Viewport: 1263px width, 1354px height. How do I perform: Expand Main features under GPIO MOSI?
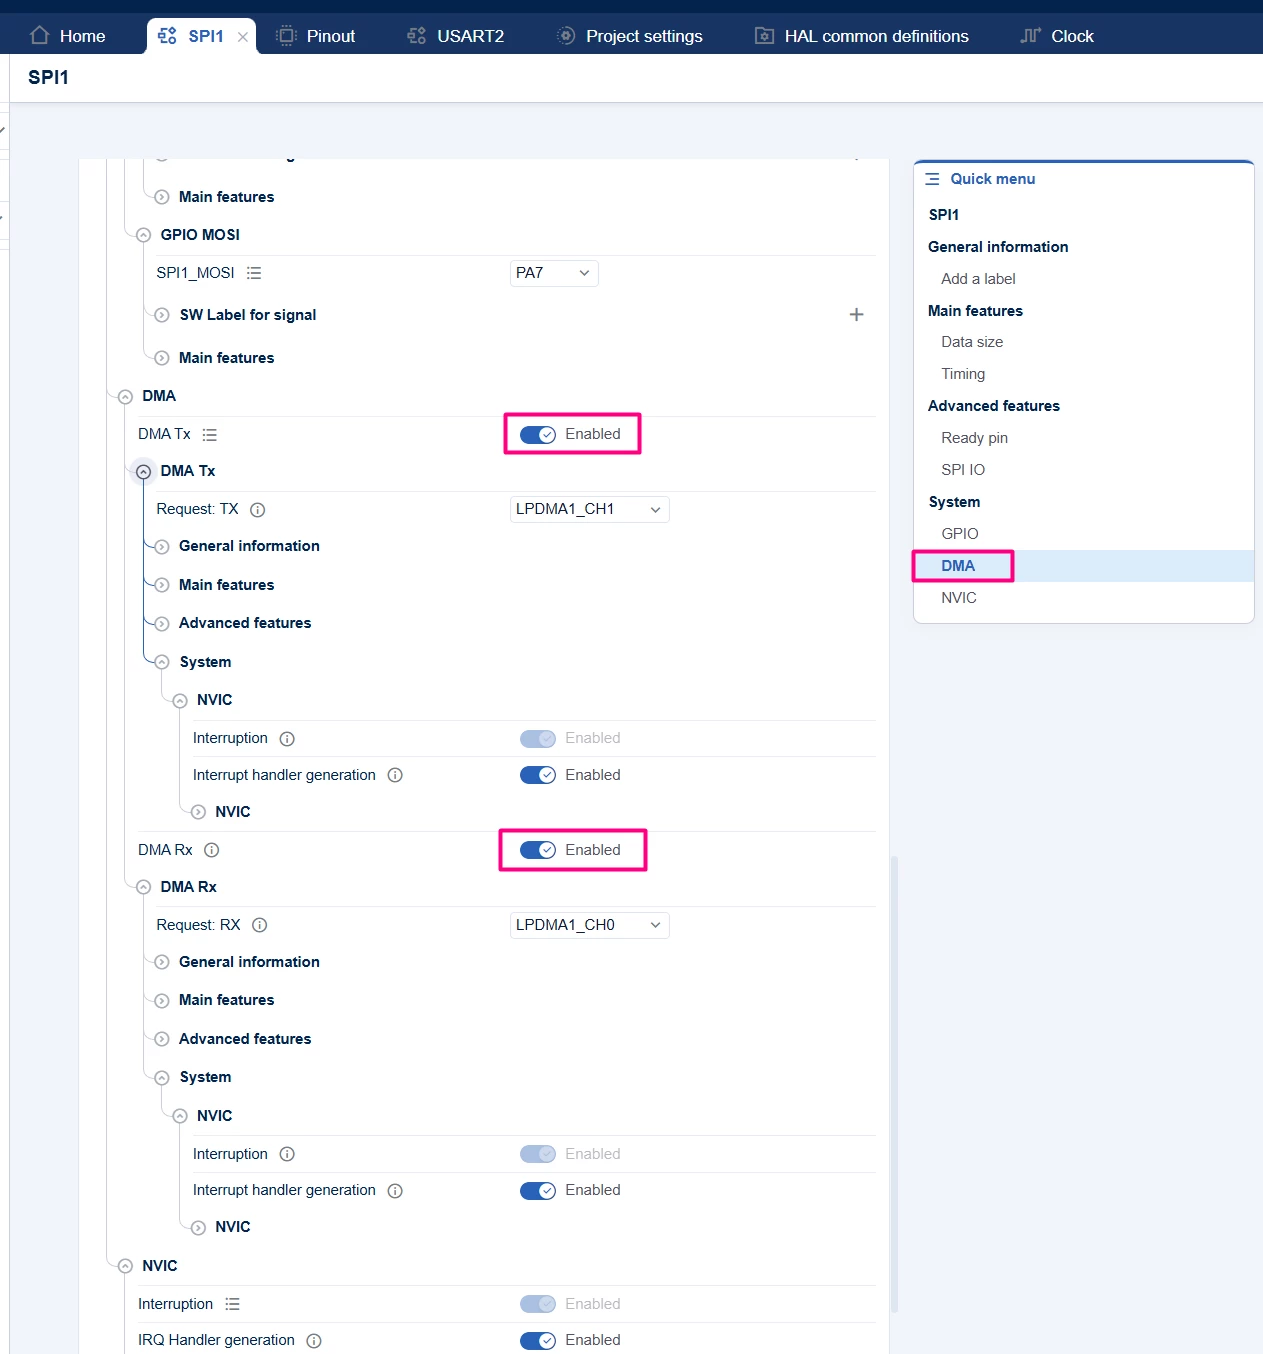162,359
